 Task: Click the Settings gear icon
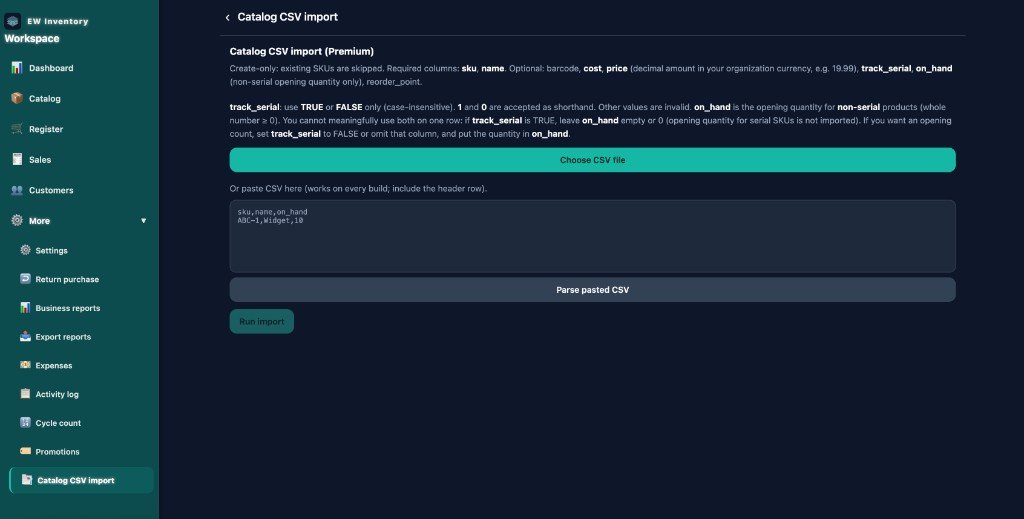click(25, 250)
